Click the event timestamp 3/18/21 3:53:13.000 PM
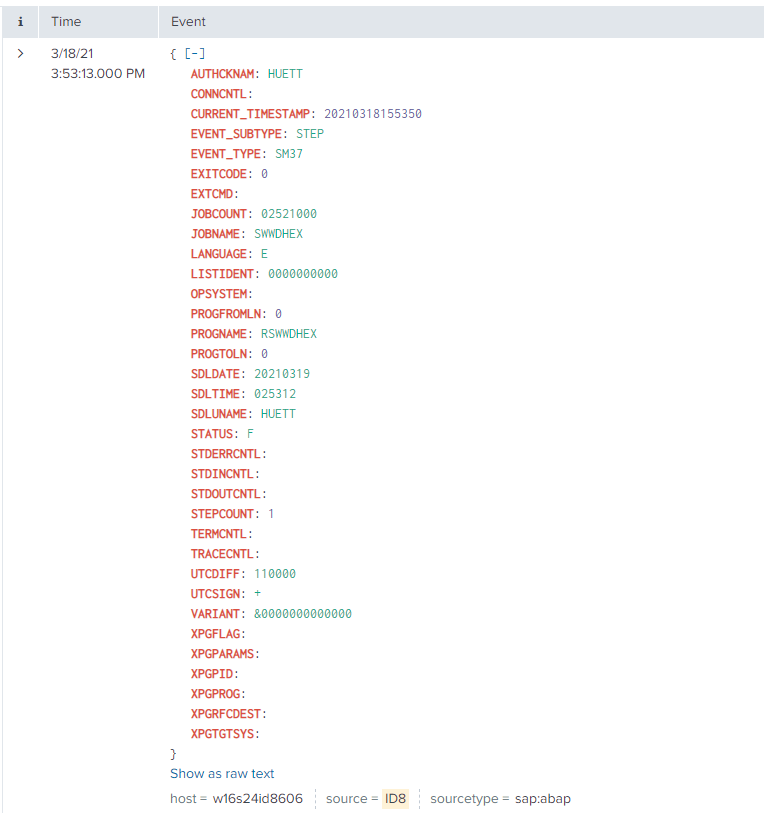 [x=97, y=64]
